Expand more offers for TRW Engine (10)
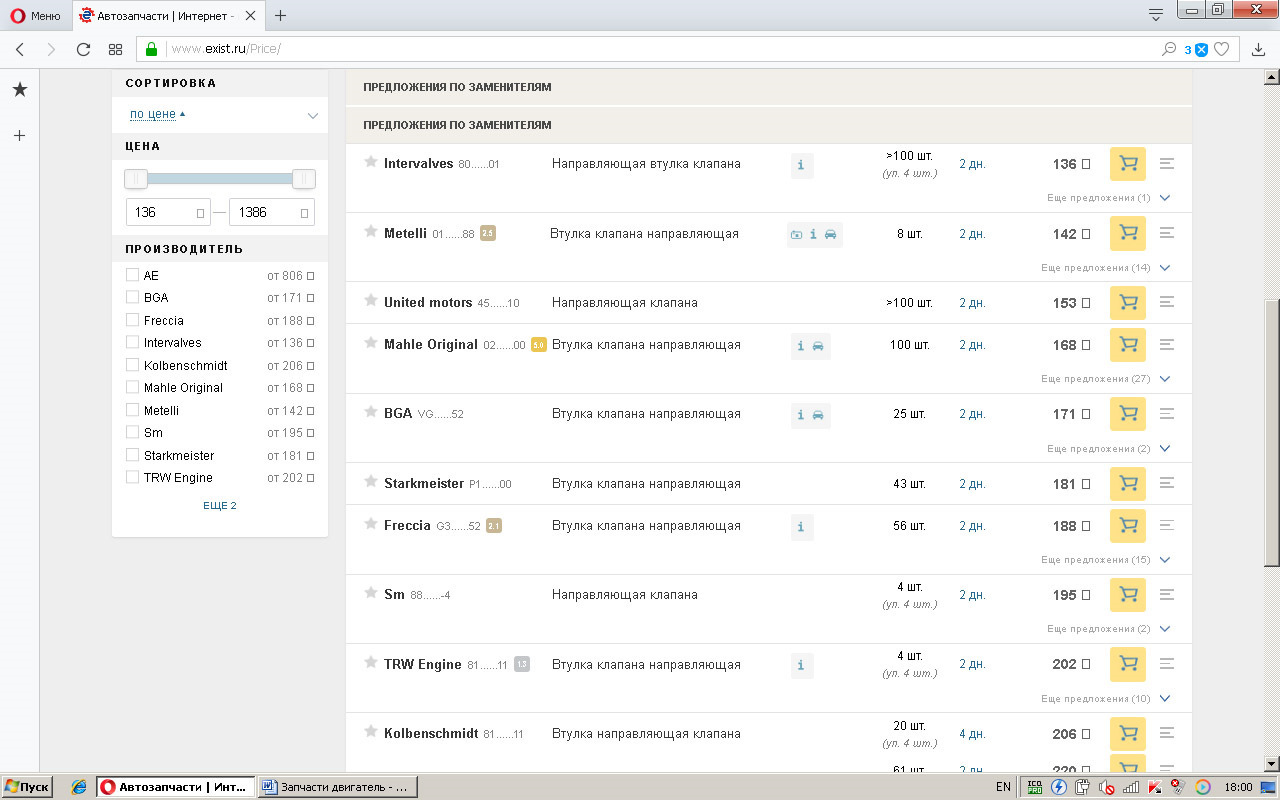Image resolution: width=1280 pixels, height=800 pixels. pyautogui.click(x=1105, y=699)
